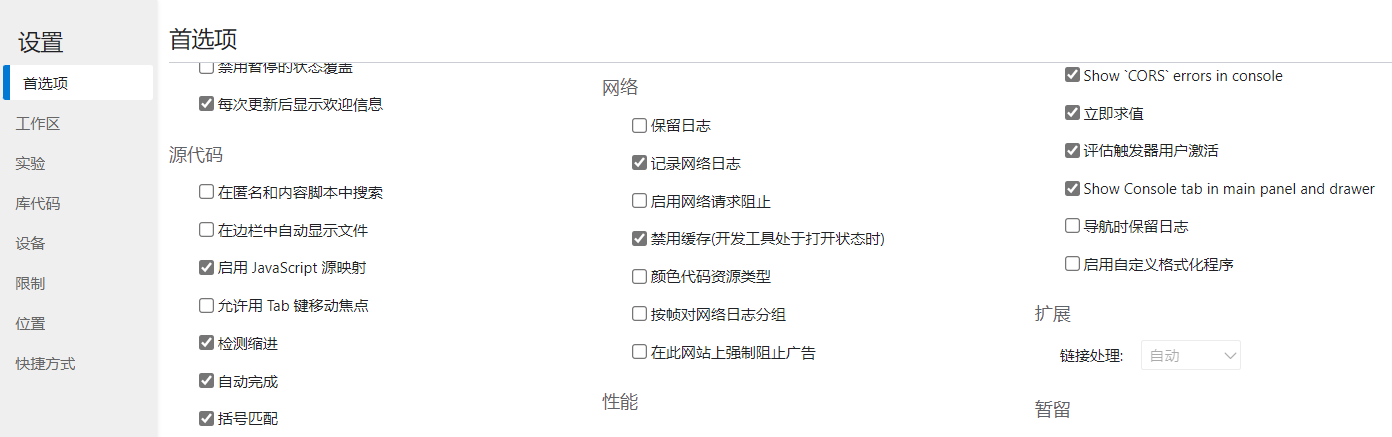
Task: Expand the 链接处理 dropdown
Action: pyautogui.click(x=1190, y=355)
